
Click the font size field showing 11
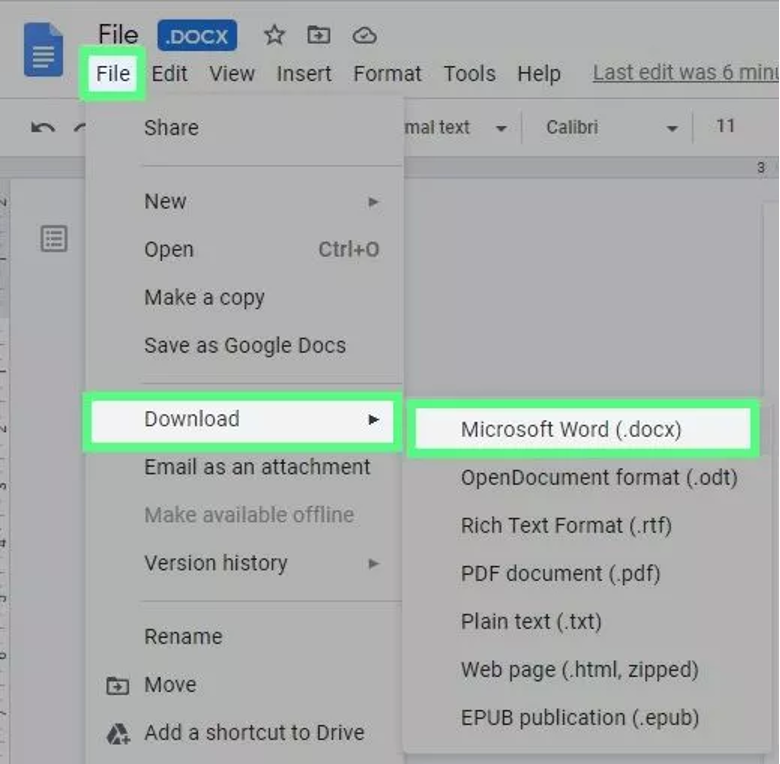click(x=725, y=126)
